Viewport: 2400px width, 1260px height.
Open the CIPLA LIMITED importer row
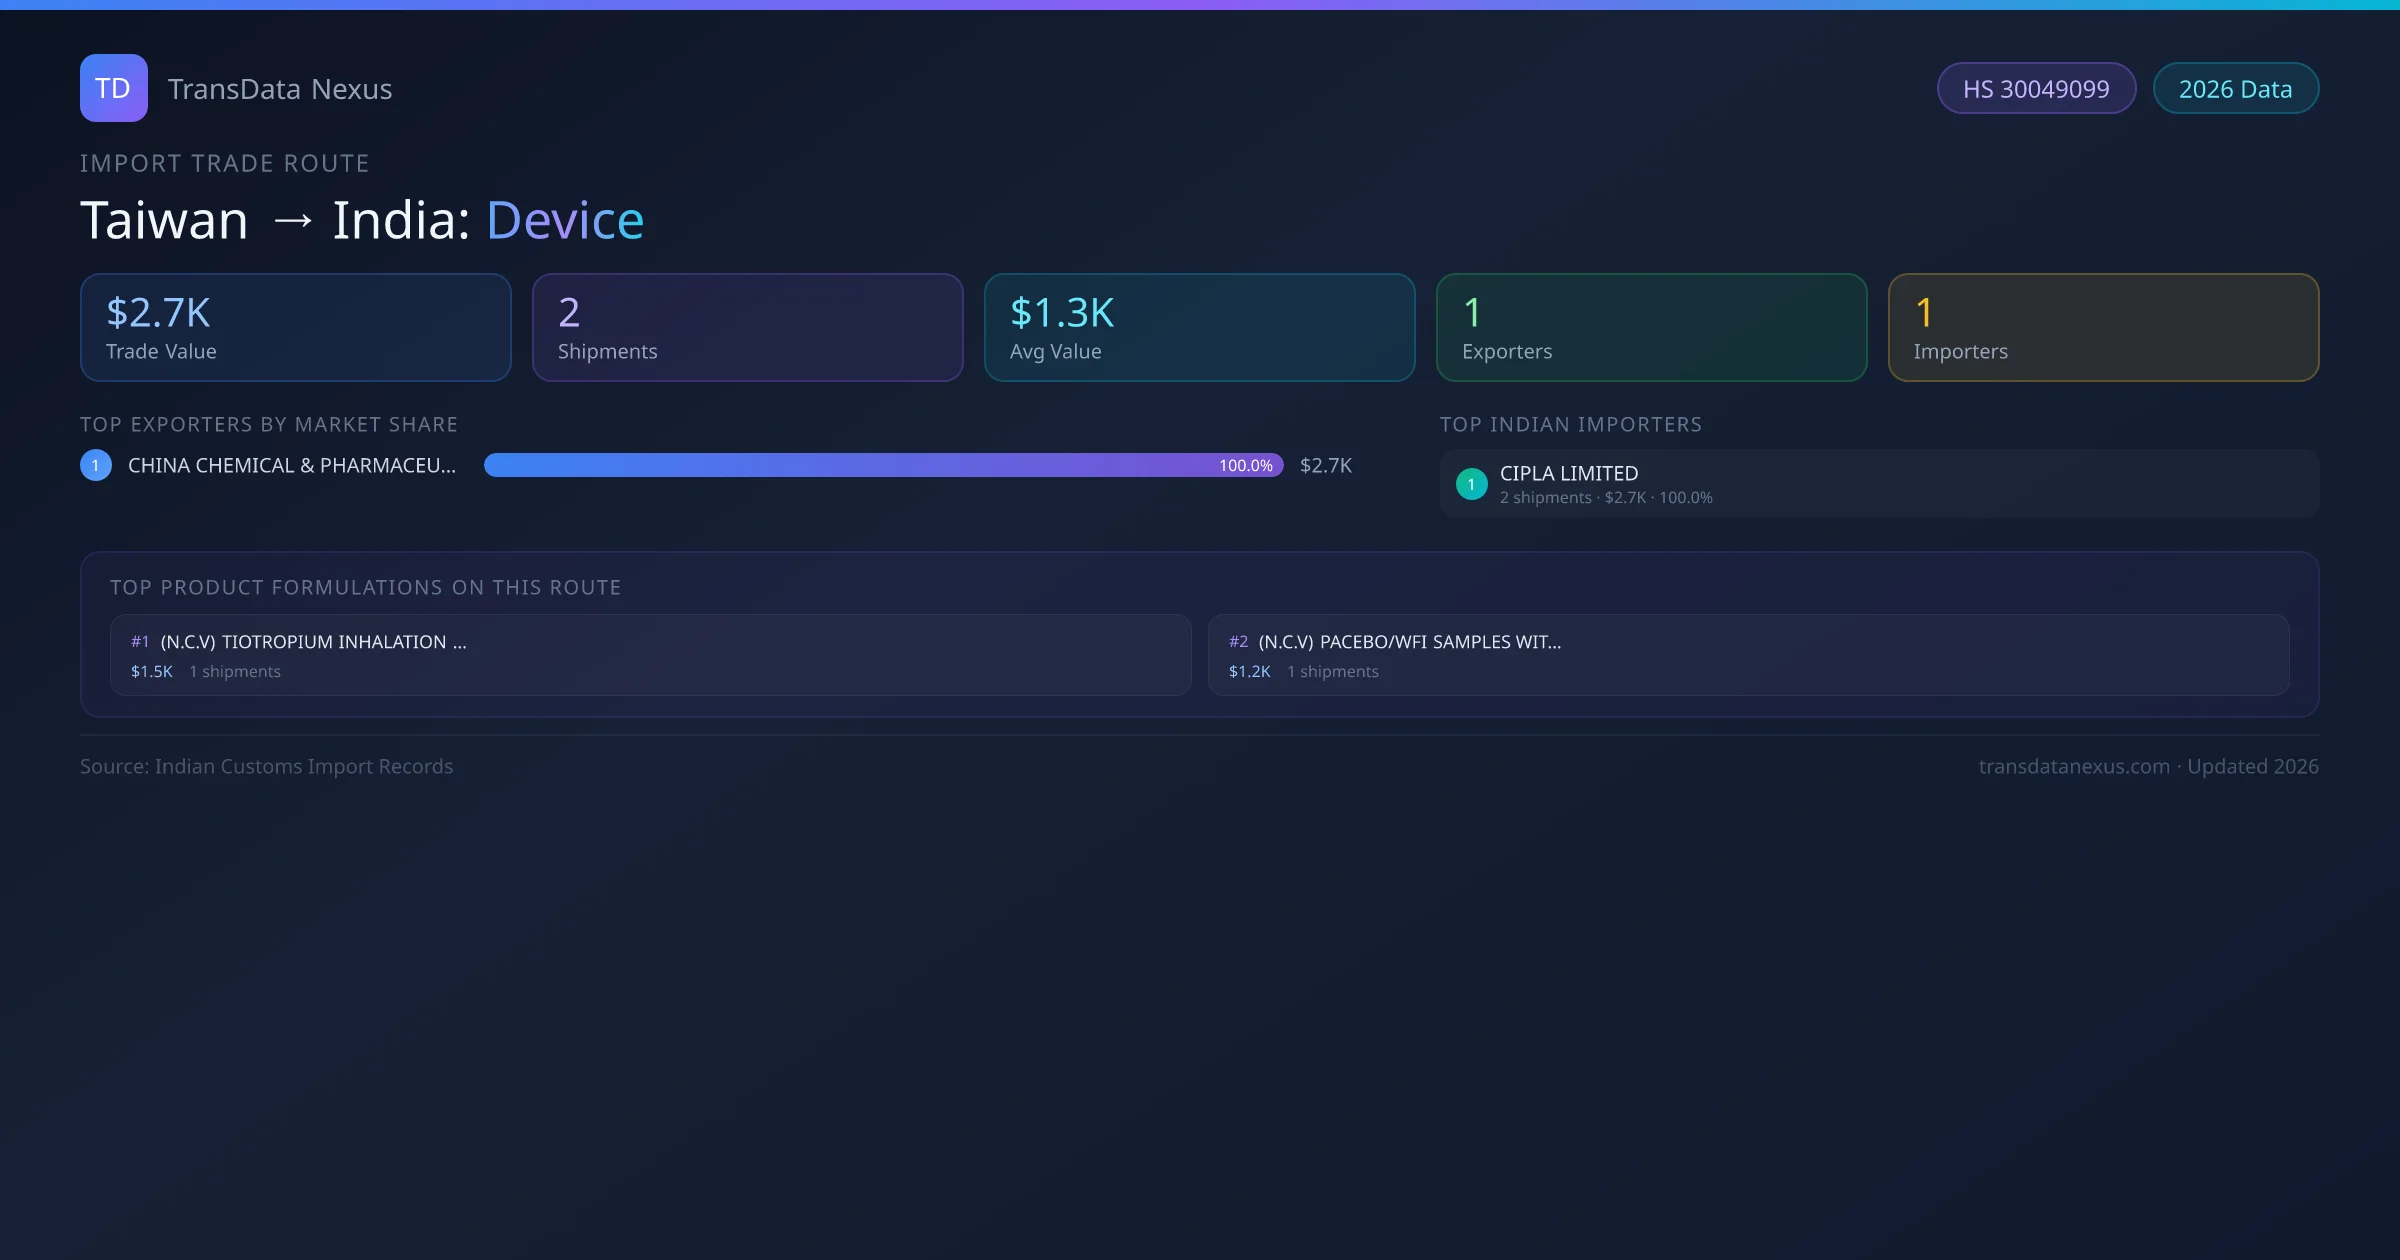(1878, 484)
